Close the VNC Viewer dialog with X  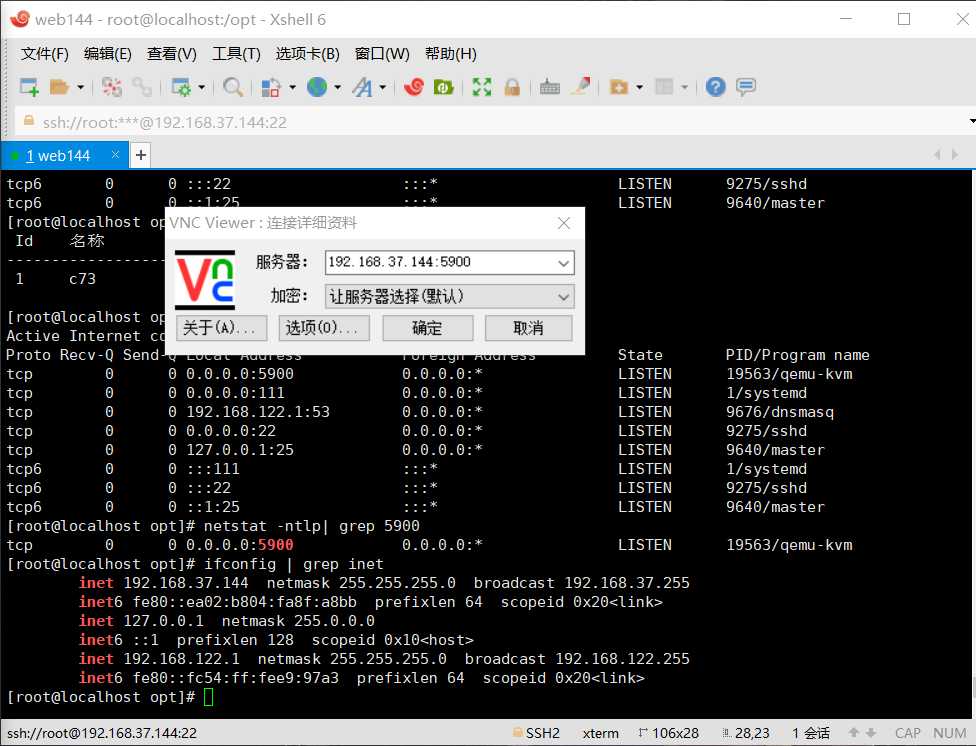(564, 223)
